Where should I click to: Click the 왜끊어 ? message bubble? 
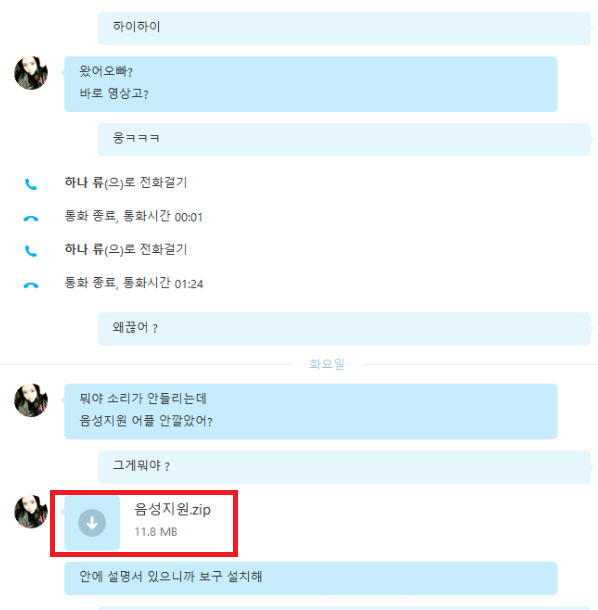(x=344, y=328)
